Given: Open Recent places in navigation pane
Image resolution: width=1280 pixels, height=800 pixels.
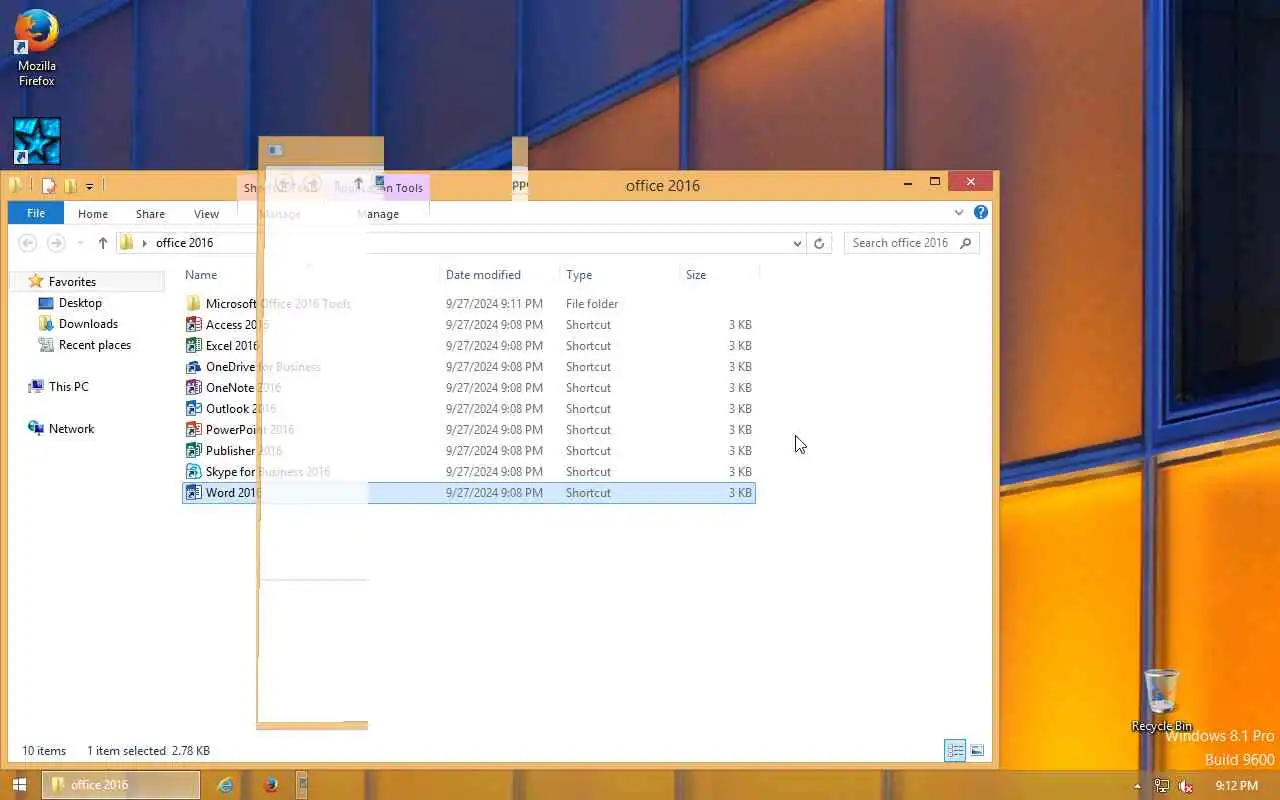Looking at the screenshot, I should (94, 345).
